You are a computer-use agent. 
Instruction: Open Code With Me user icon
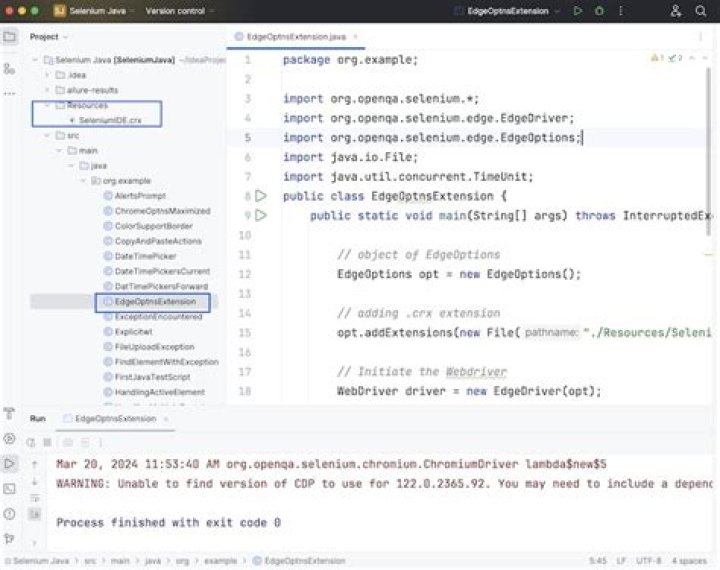pyautogui.click(x=675, y=11)
